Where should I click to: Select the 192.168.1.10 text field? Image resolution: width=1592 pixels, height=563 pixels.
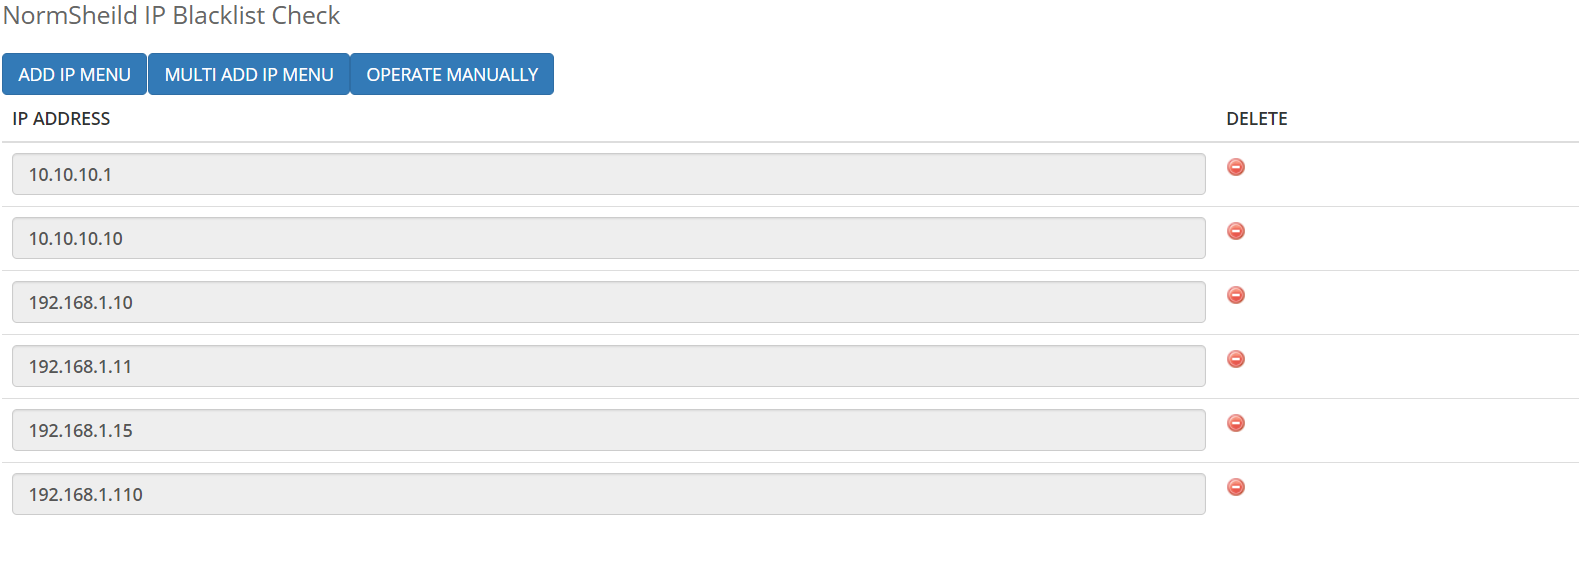[x=608, y=302]
